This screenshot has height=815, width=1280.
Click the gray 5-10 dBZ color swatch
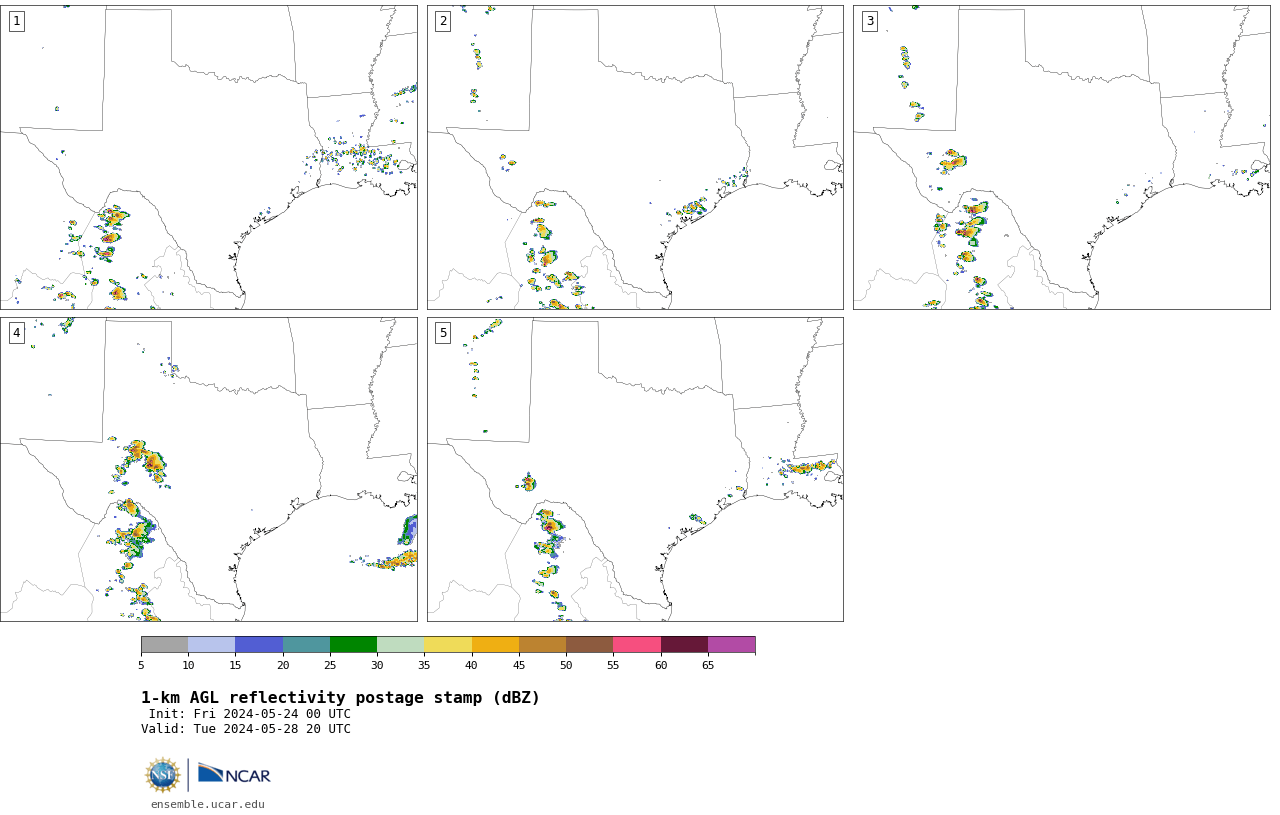(x=164, y=645)
